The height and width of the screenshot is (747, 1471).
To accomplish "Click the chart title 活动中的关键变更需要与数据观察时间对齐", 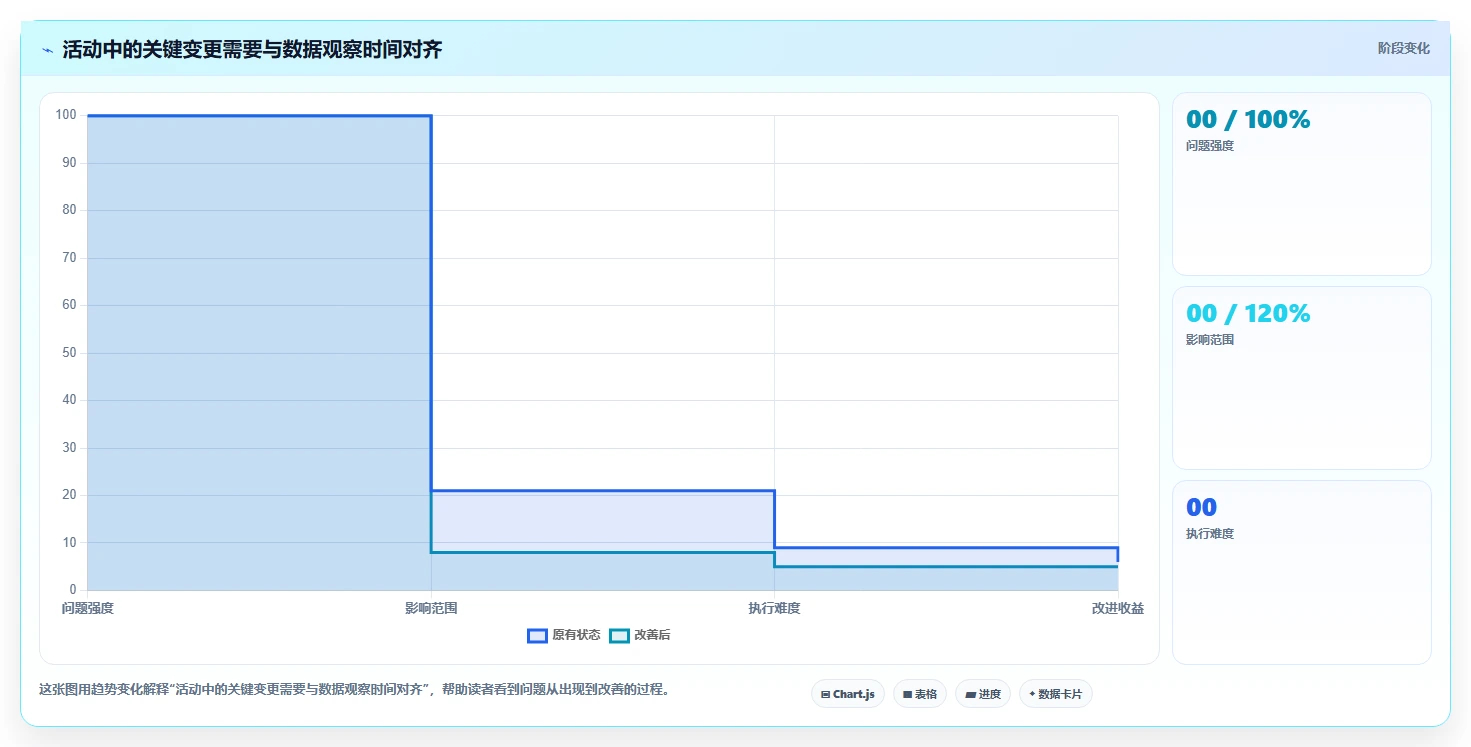I will coord(252,50).
